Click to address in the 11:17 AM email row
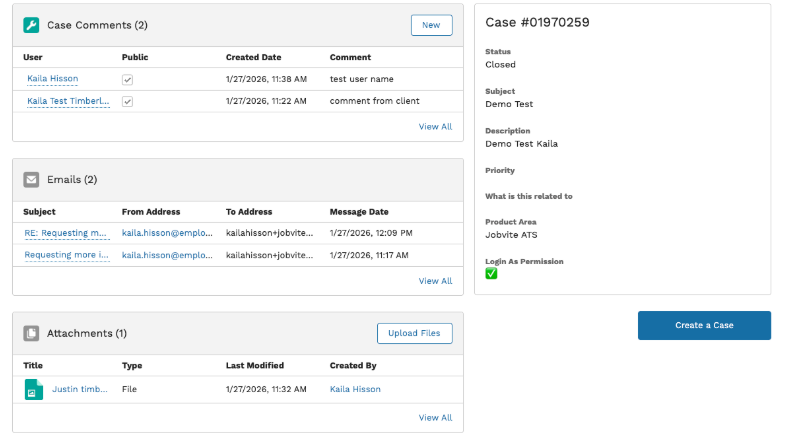Viewport: 792px width, 444px height. click(269, 255)
